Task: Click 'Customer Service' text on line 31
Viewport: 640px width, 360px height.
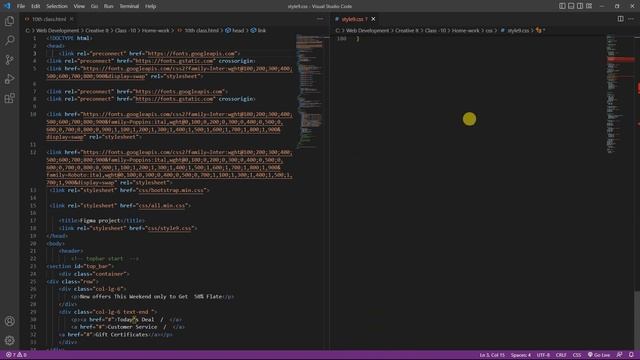Action: click(x=132, y=327)
